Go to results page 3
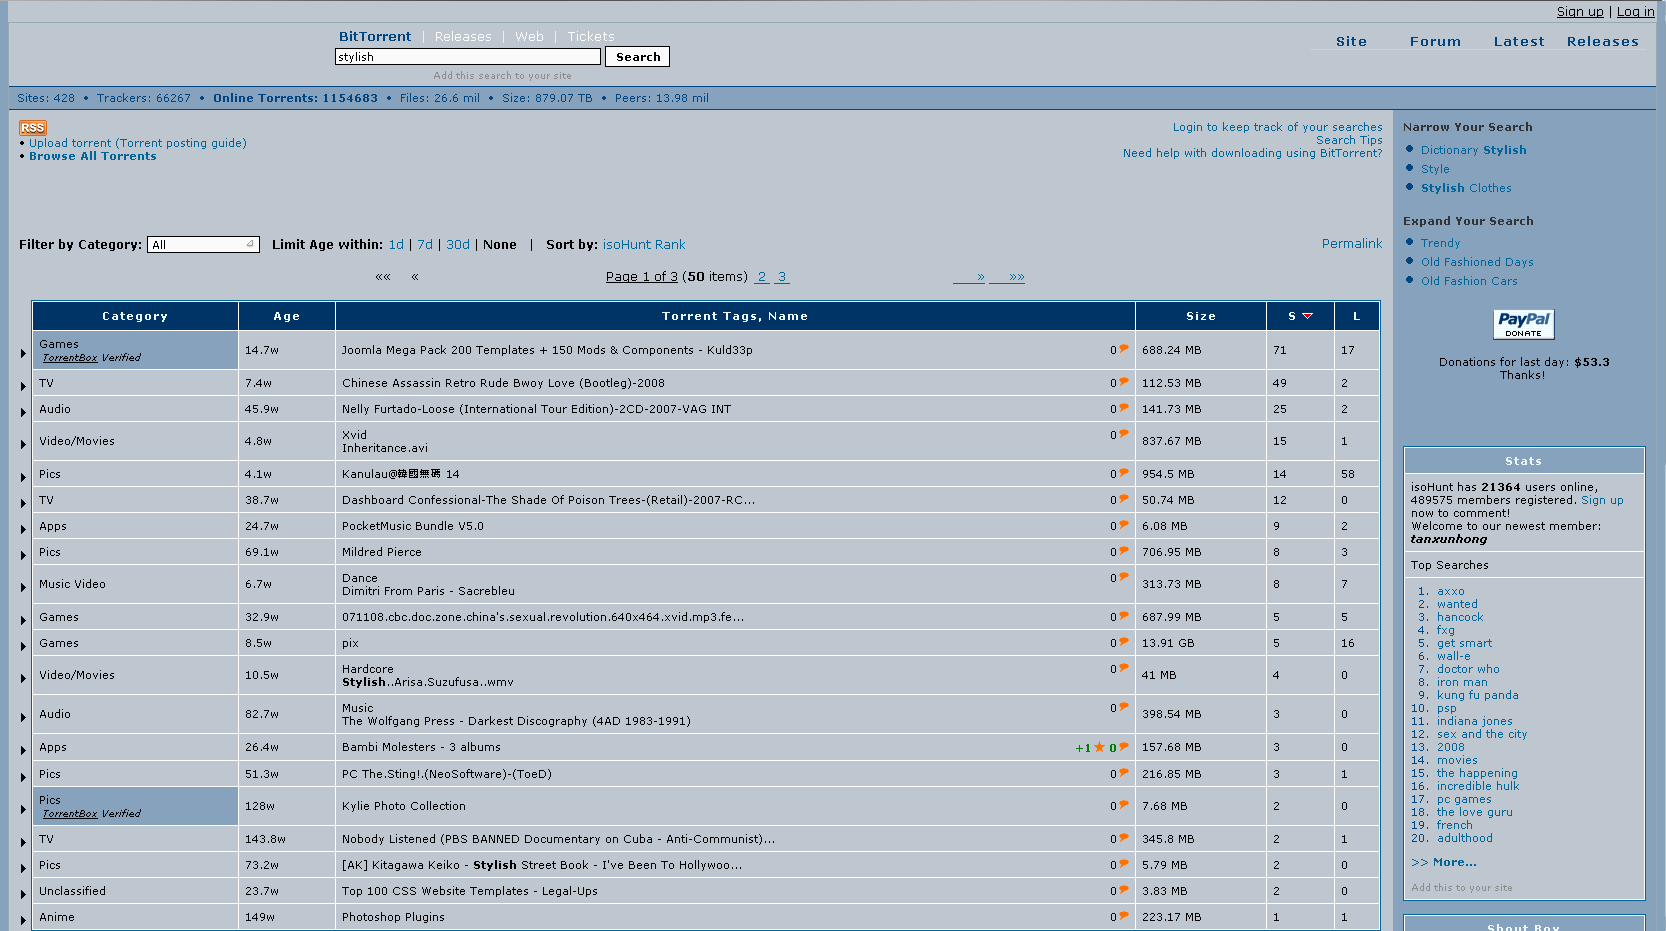The height and width of the screenshot is (931, 1666). click(782, 276)
